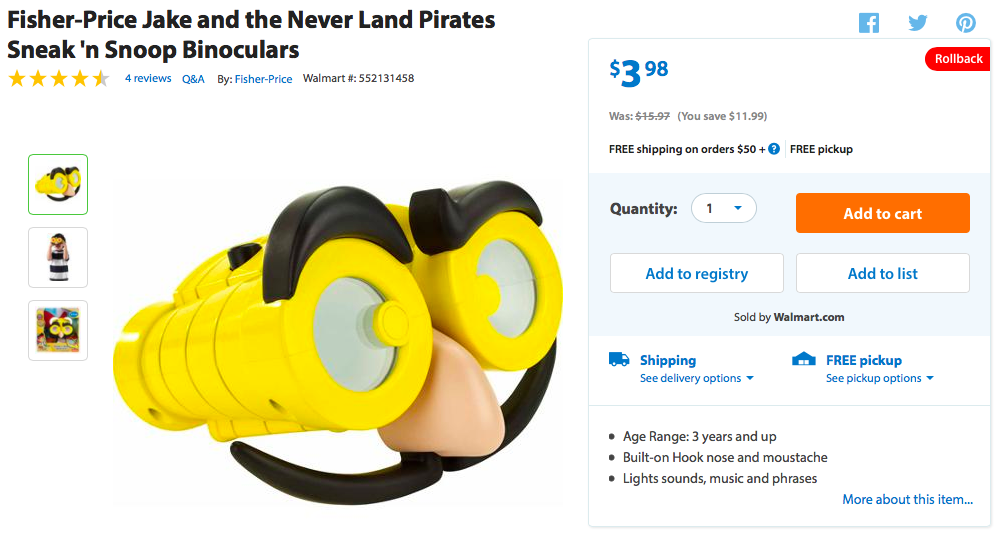
Task: Click Add to registry button
Action: pos(696,273)
